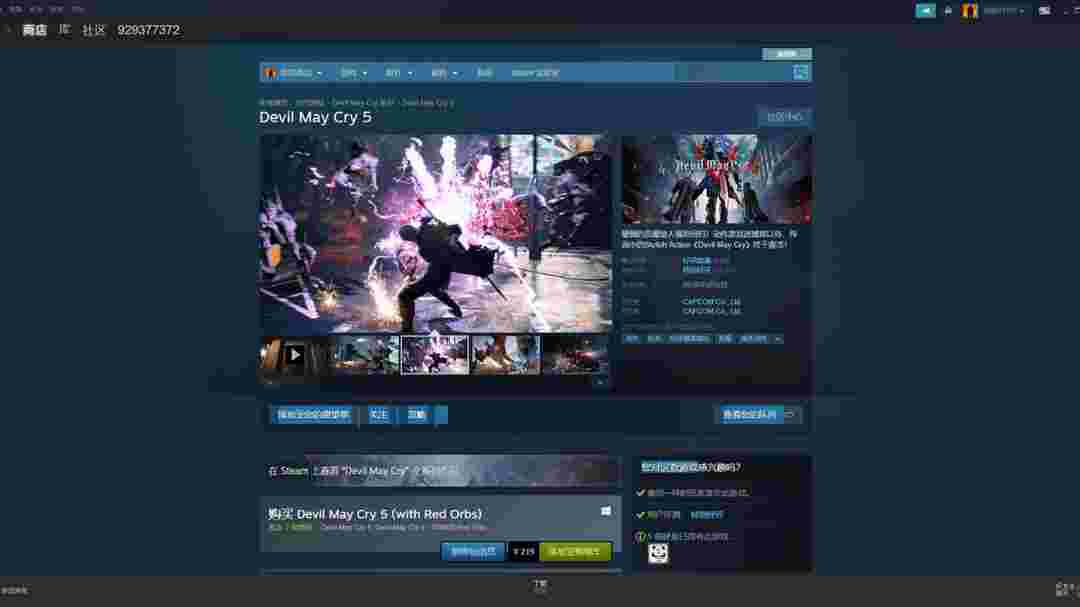Open the blue link beside second checkmark
This screenshot has height=607, width=1080.
click(x=707, y=515)
